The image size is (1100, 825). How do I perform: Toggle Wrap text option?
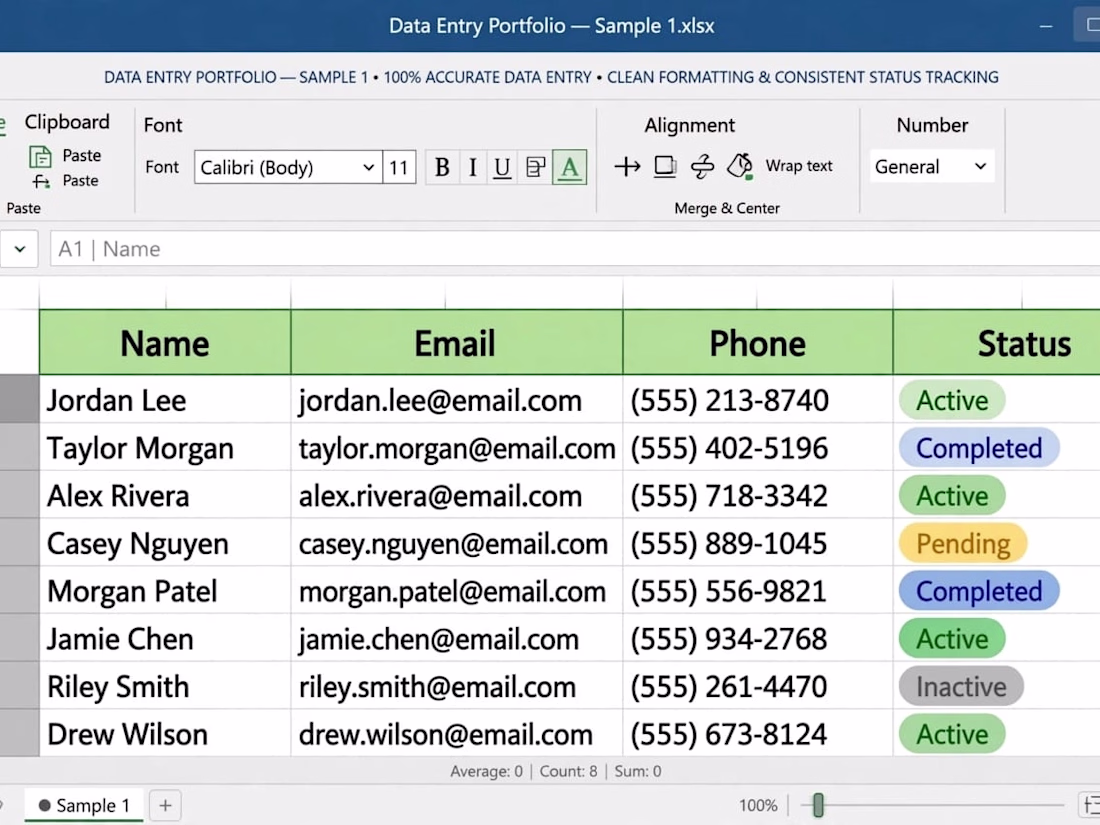pyautogui.click(x=798, y=166)
